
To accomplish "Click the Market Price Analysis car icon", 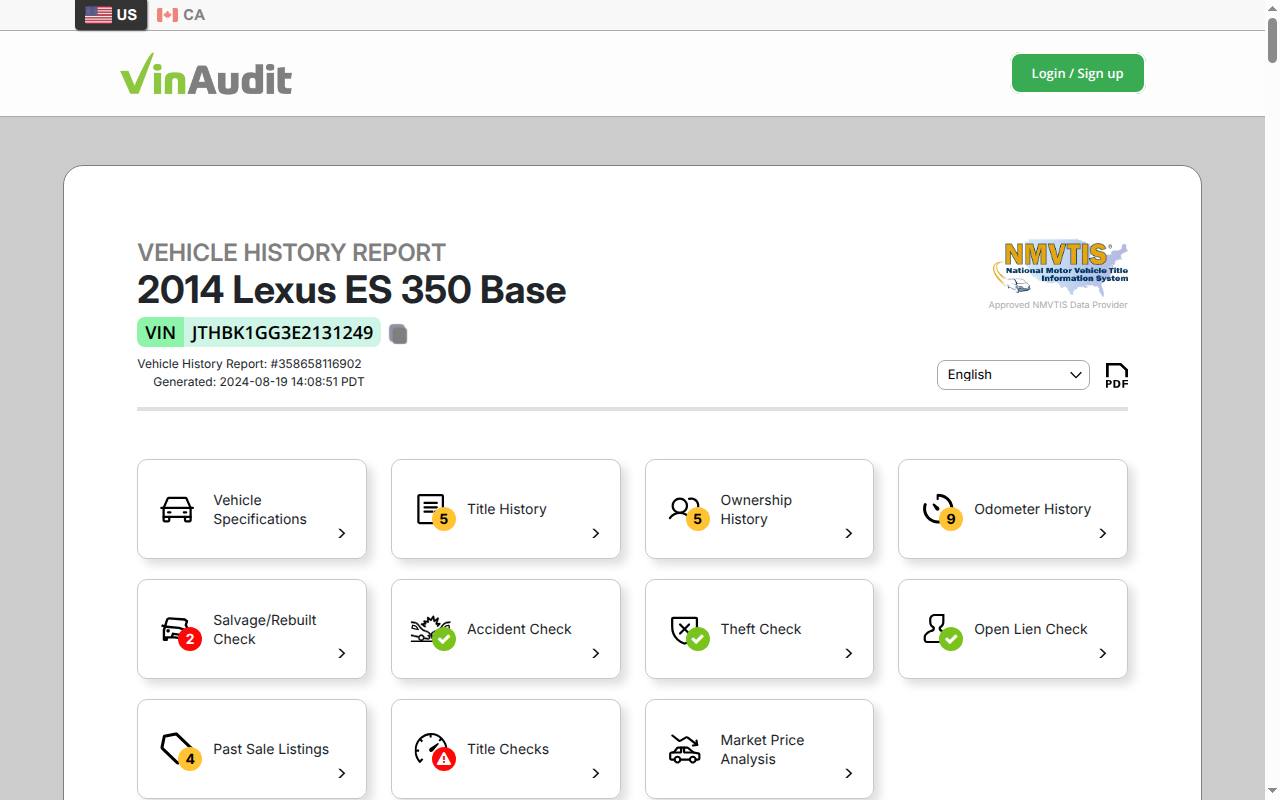I will pos(685,749).
